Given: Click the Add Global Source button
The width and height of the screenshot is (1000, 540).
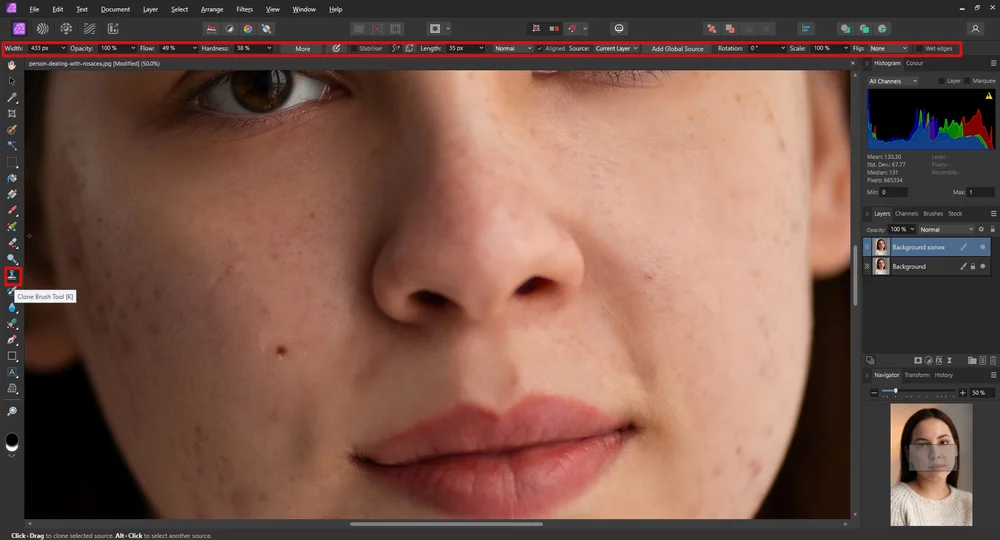Looking at the screenshot, I should tap(677, 48).
